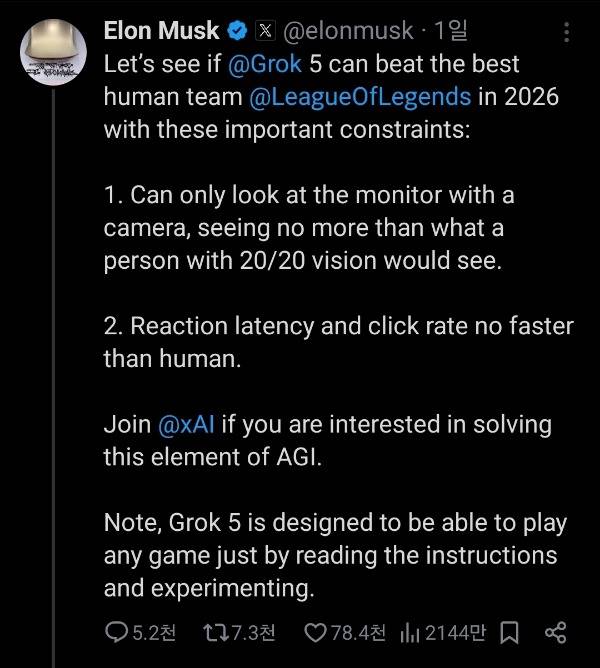Click the share icon
The height and width of the screenshot is (668, 600).
tap(556, 632)
